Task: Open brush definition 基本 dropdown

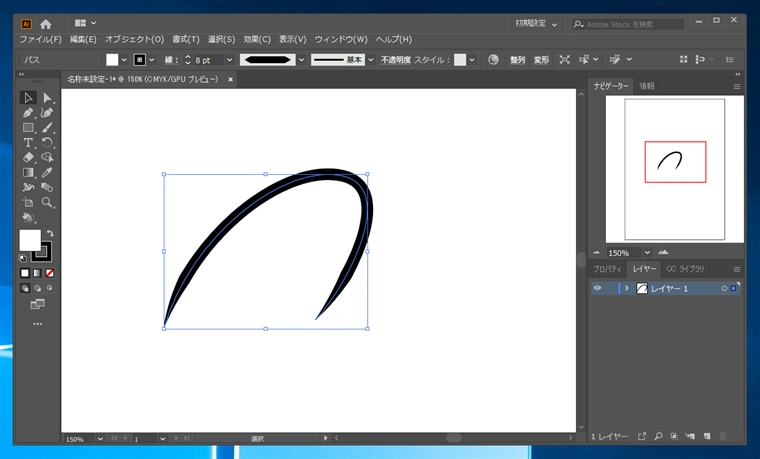Action: pyautogui.click(x=371, y=60)
